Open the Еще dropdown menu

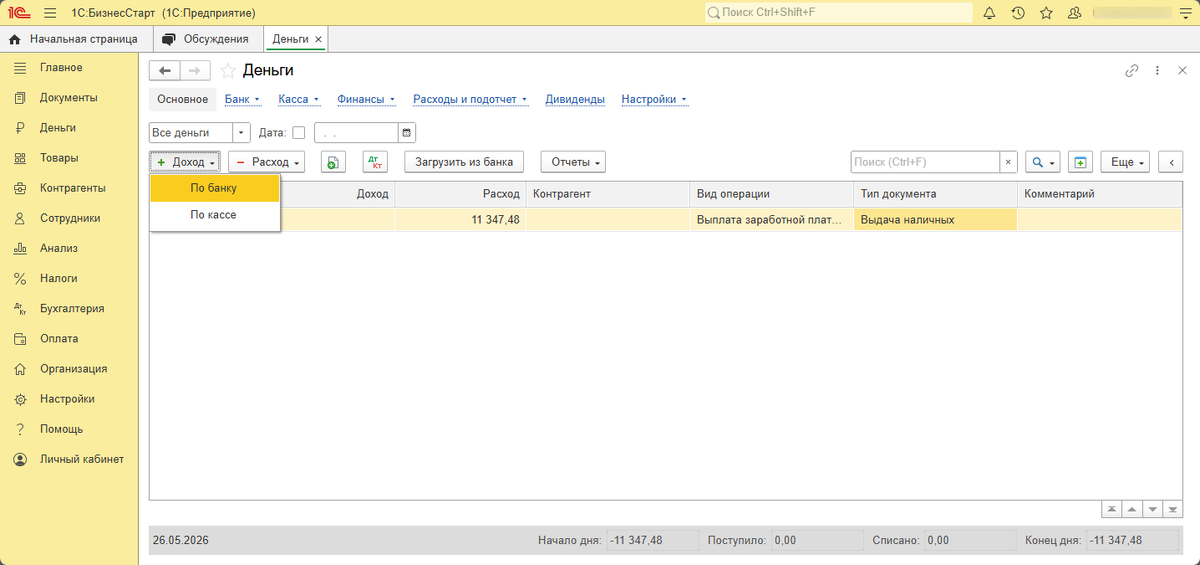point(1126,162)
